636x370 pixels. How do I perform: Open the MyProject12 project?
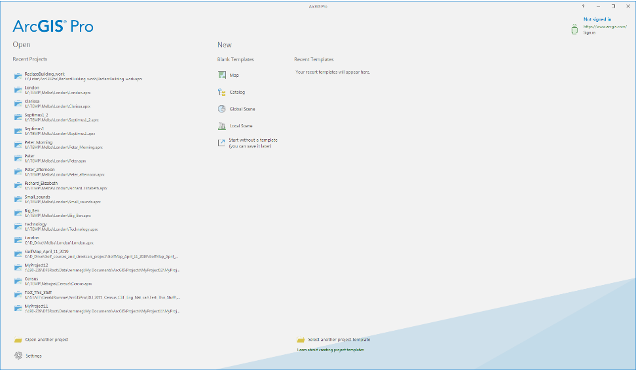(97, 267)
